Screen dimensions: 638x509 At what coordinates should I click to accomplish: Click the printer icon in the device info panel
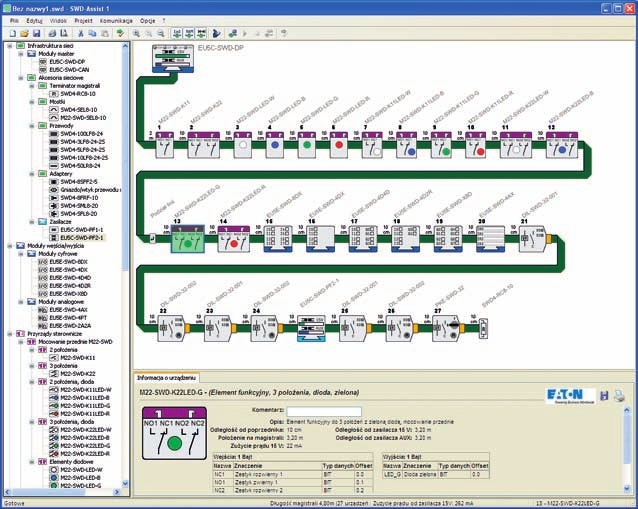[619, 395]
